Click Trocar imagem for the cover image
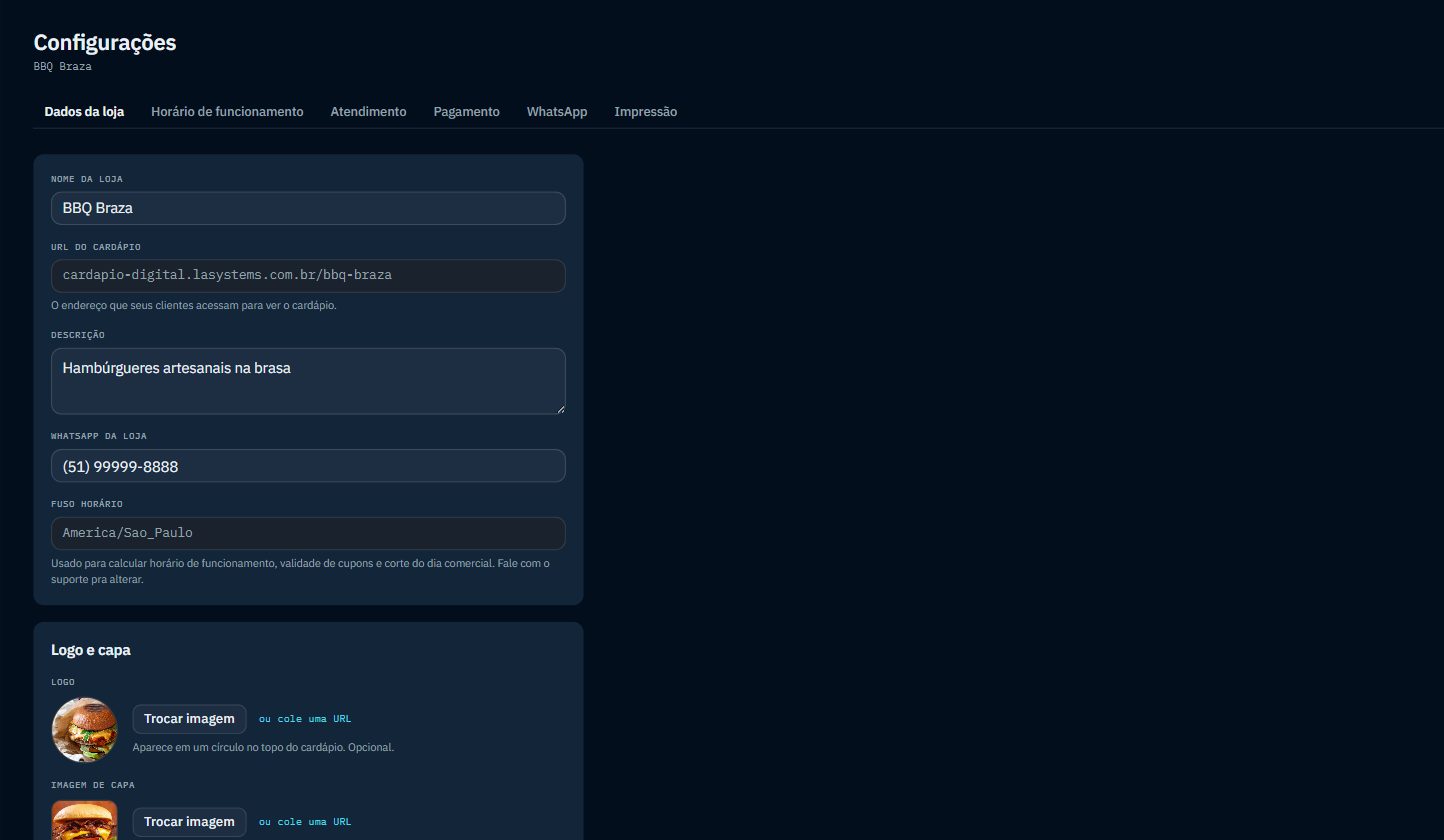The height and width of the screenshot is (840, 1444). click(189, 822)
